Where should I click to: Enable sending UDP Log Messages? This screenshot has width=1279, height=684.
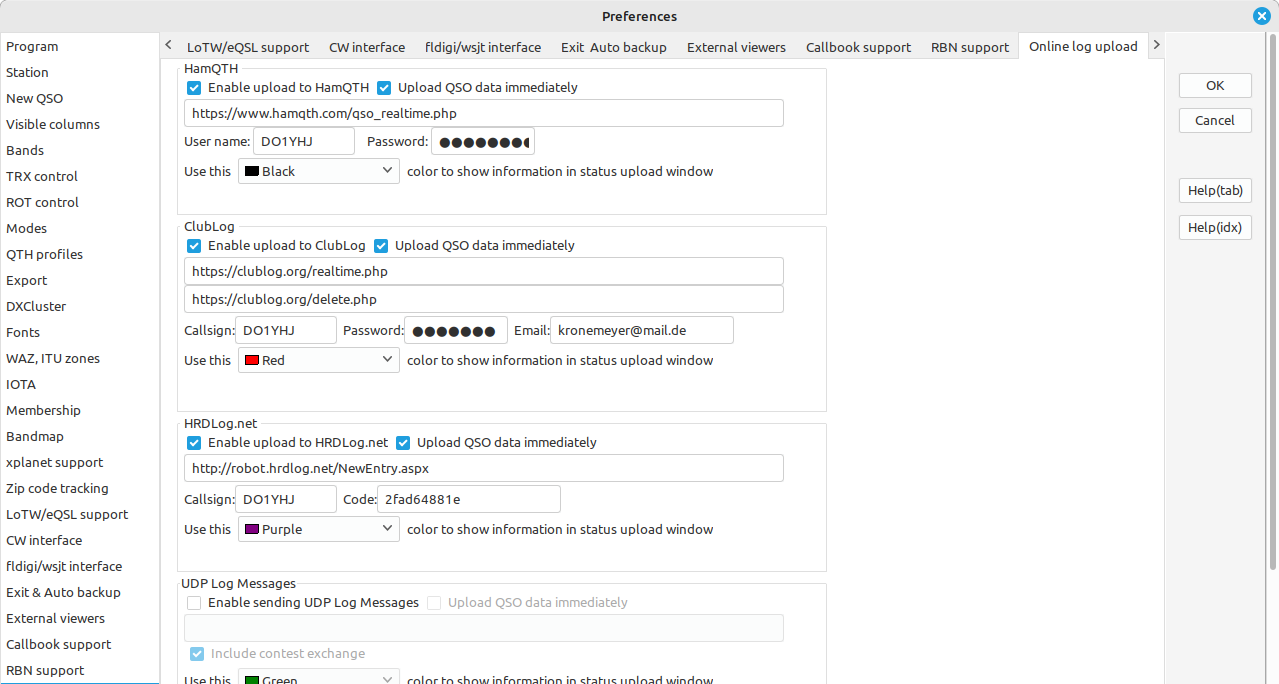(194, 603)
